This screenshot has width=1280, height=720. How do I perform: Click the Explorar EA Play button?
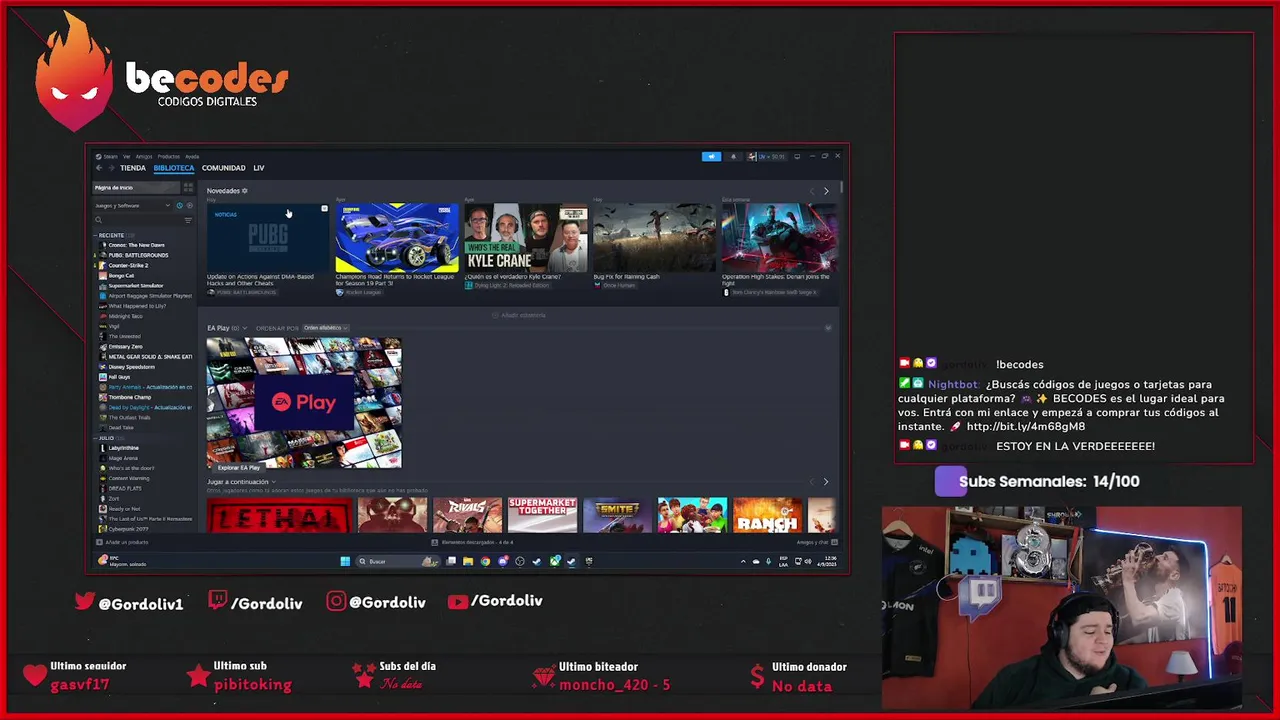coord(239,467)
